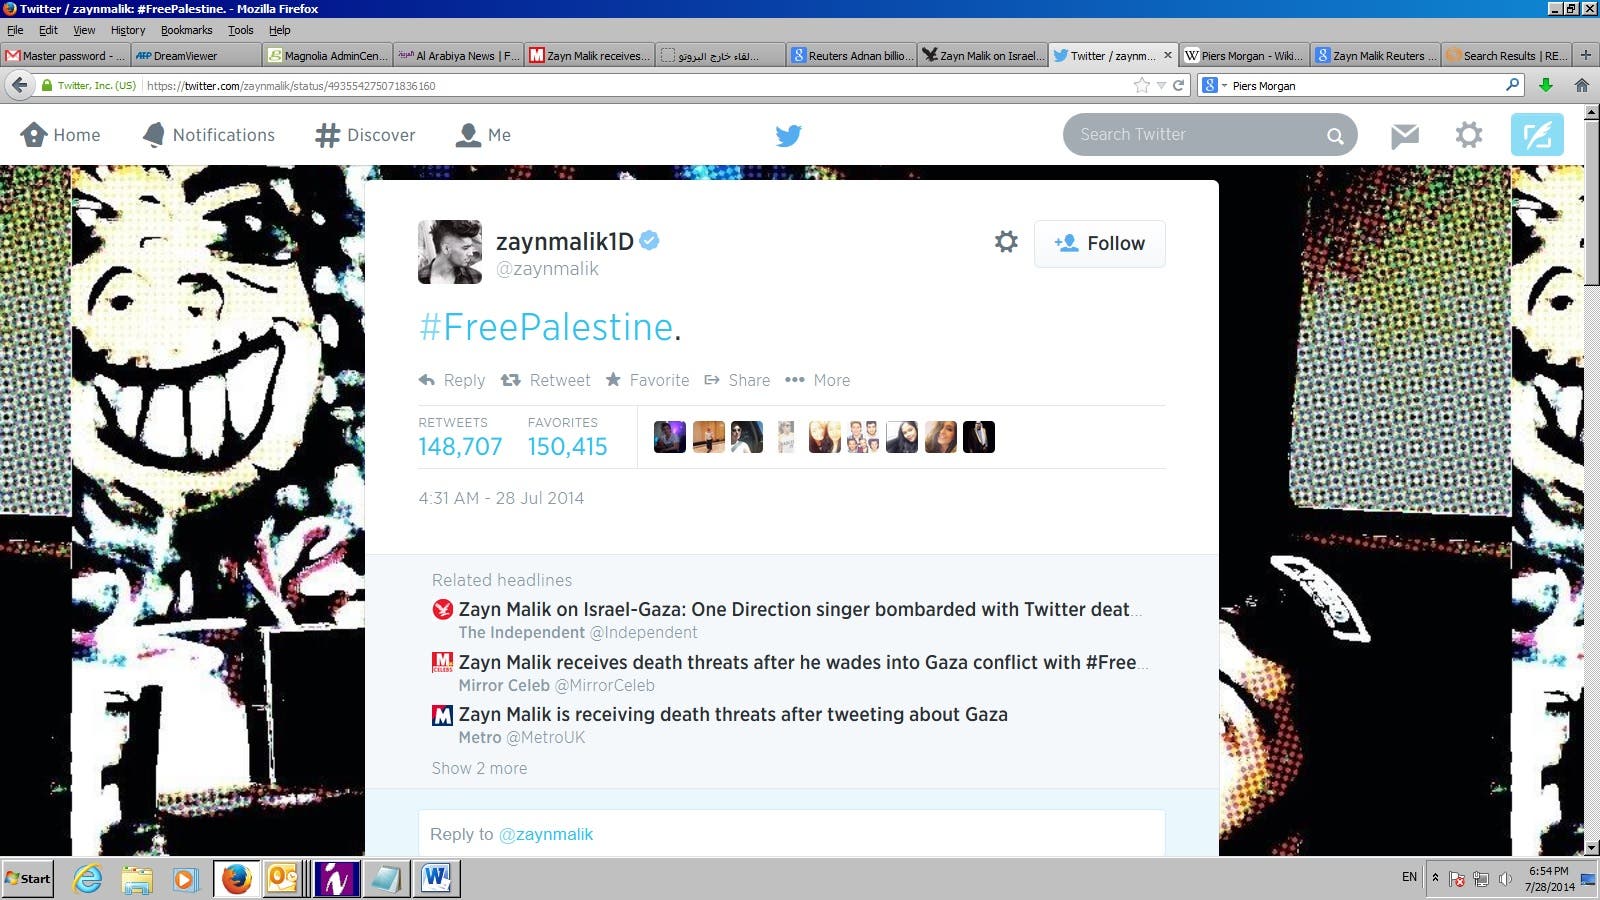Open the Discover hashtag section
Screen dimensions: 1600x900
coord(365,135)
